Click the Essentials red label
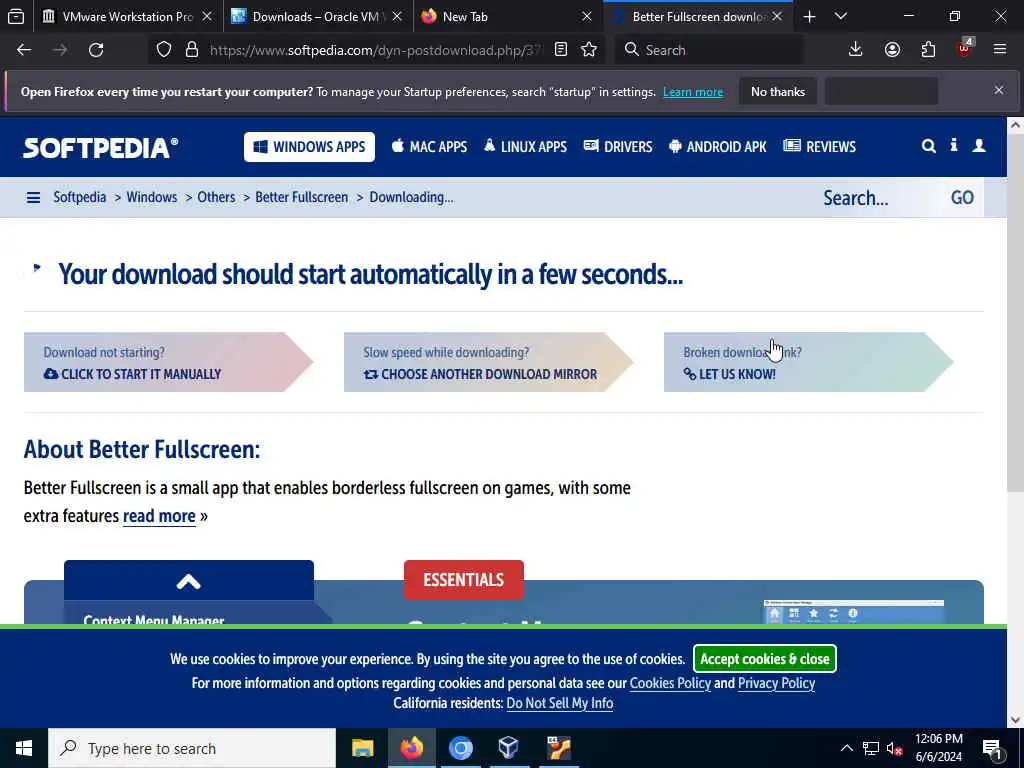1024x768 pixels. (x=464, y=580)
